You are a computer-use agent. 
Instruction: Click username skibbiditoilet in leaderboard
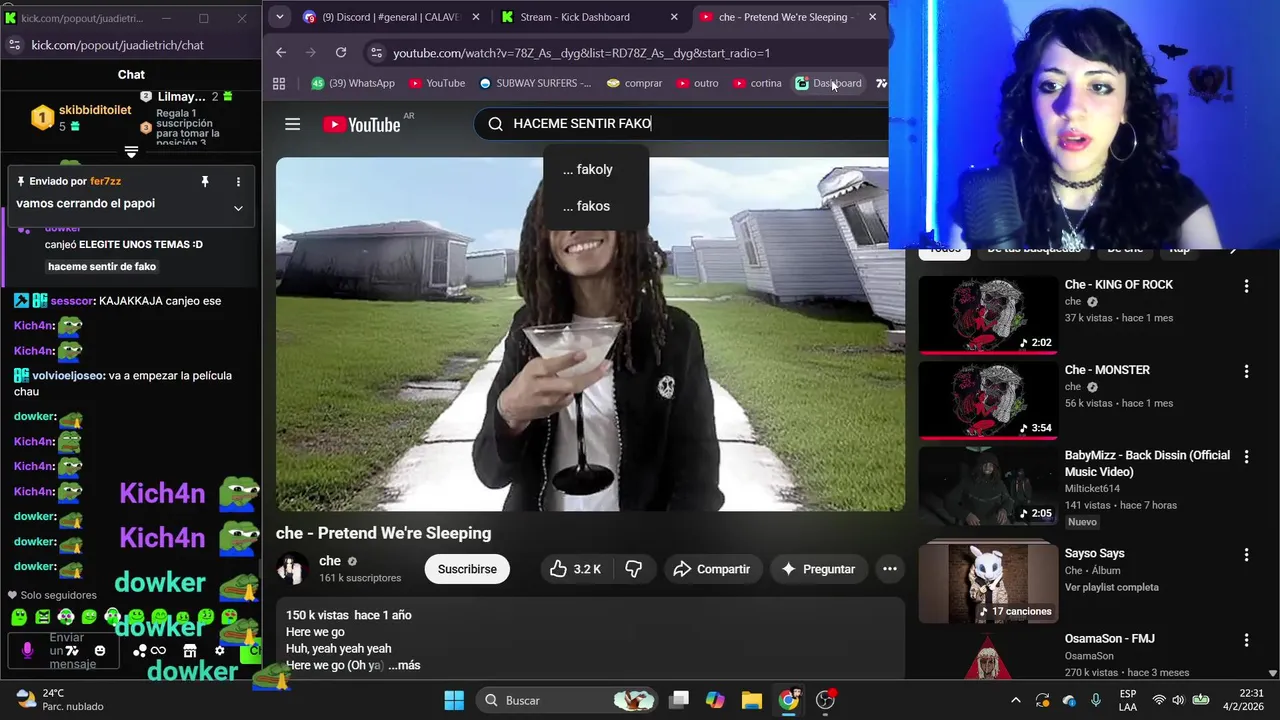(95, 110)
